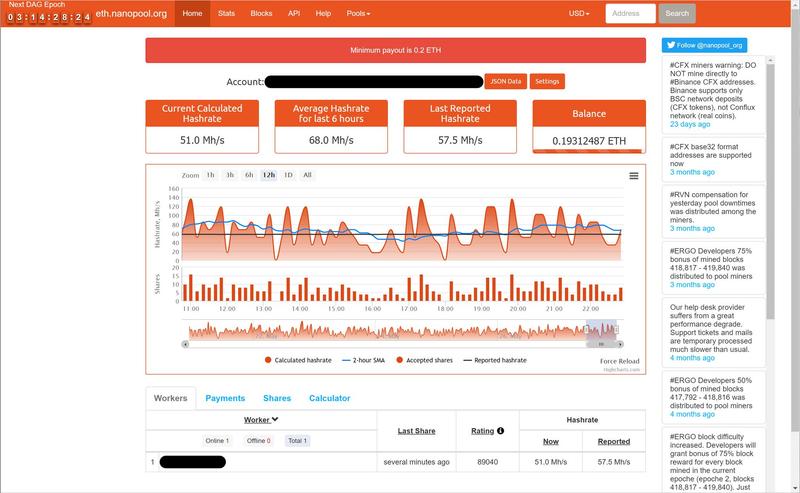Toggle Calculated hashrate legend series
The height and width of the screenshot is (493, 800).
pos(298,360)
